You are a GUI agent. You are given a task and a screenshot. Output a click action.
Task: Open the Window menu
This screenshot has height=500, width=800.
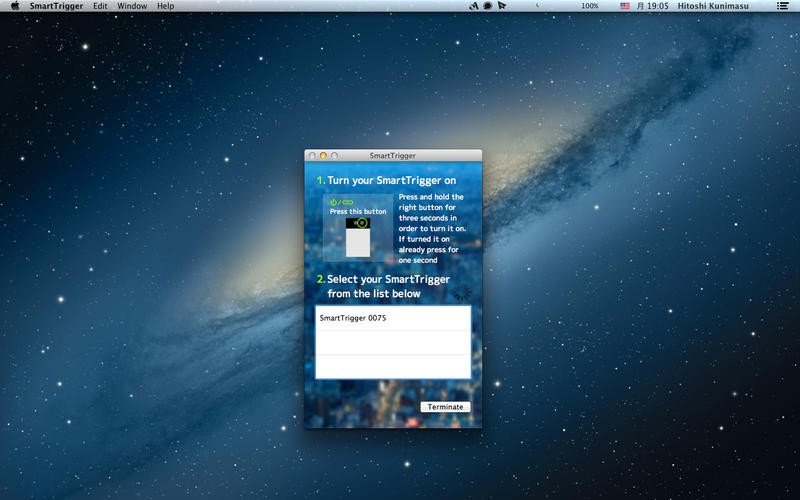pos(132,6)
